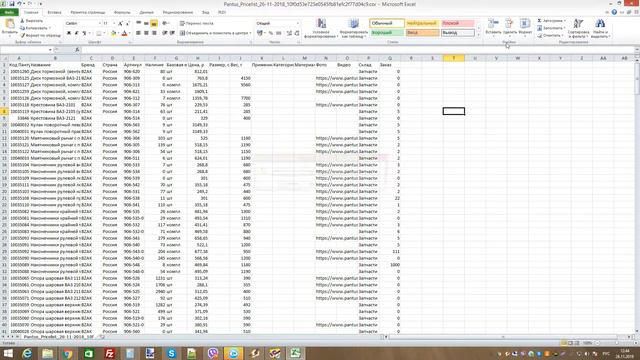
Task: Switch to the Page Layout (Разметка страницы) tab
Action: (88, 13)
